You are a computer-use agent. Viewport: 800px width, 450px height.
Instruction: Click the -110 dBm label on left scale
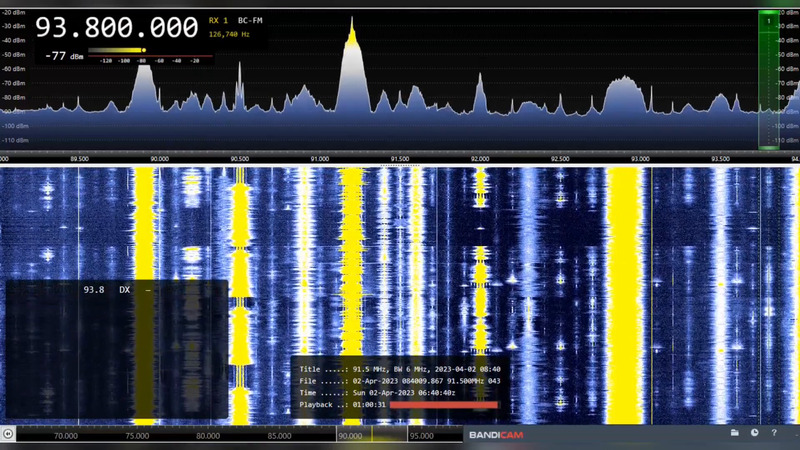coord(15,140)
